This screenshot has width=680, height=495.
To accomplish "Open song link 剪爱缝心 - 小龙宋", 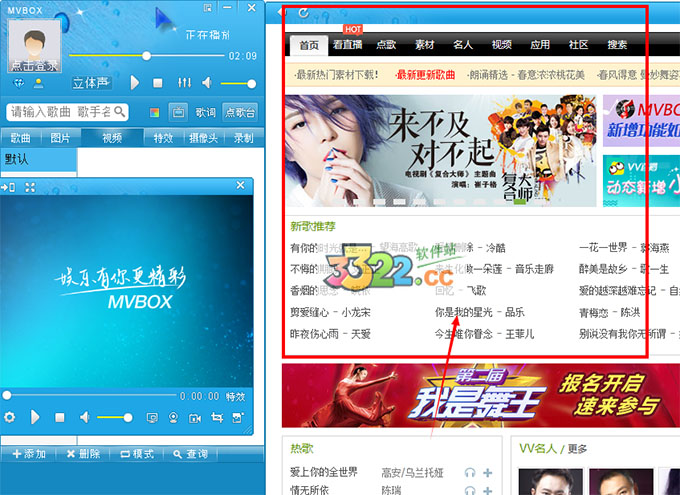I will (330, 312).
